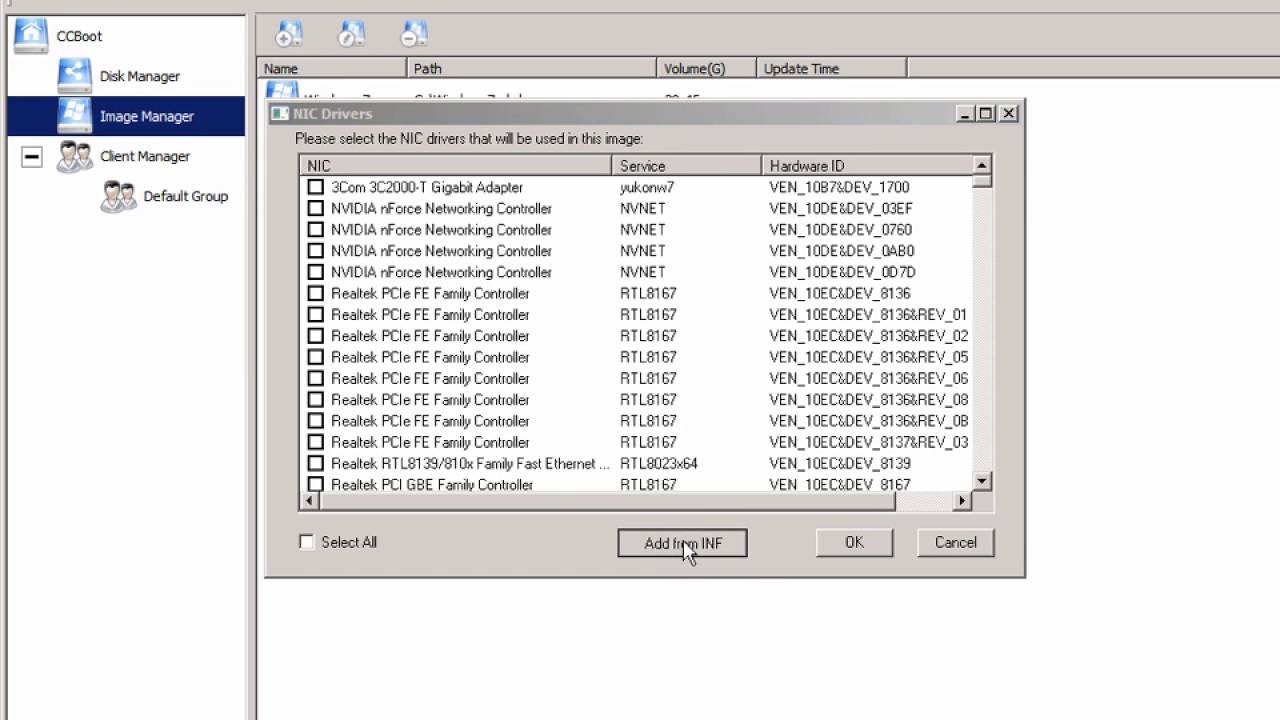Sort by the Service column header
The height and width of the screenshot is (720, 1280).
click(686, 166)
